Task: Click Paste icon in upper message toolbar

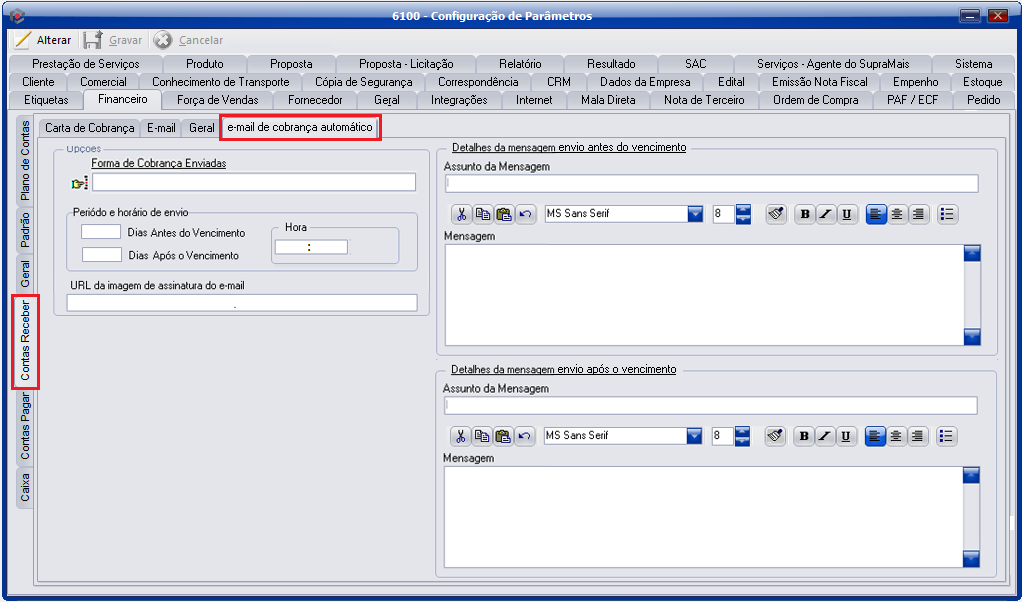Action: (504, 214)
